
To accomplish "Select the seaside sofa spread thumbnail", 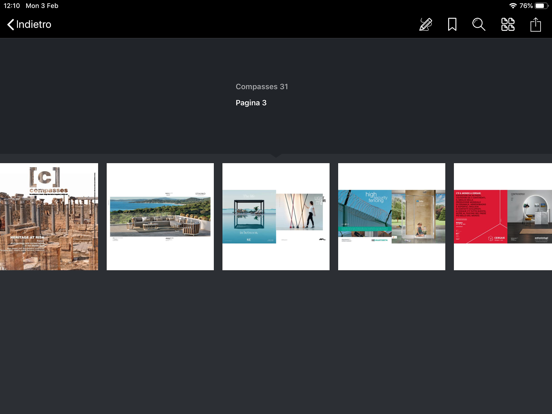I will (160, 217).
